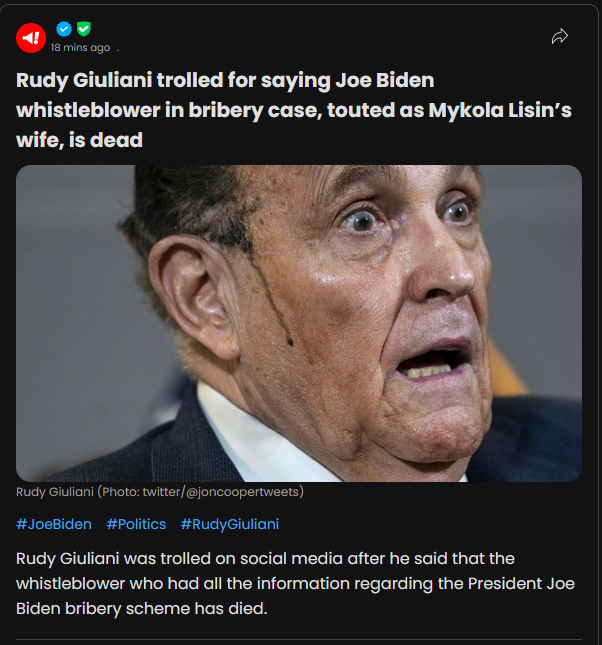602x645 pixels.
Task: Click the small dot after the timestamp
Action: pyautogui.click(x=117, y=48)
